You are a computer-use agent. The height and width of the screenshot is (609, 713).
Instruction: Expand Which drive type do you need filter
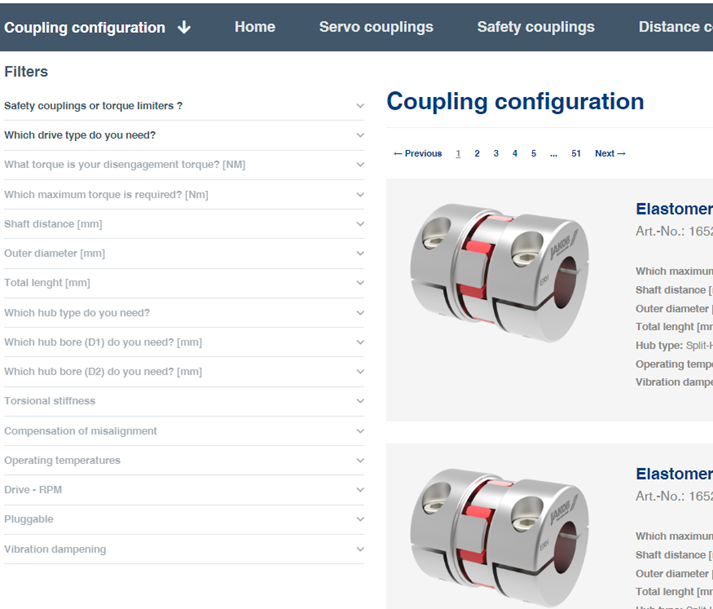[x=360, y=135]
